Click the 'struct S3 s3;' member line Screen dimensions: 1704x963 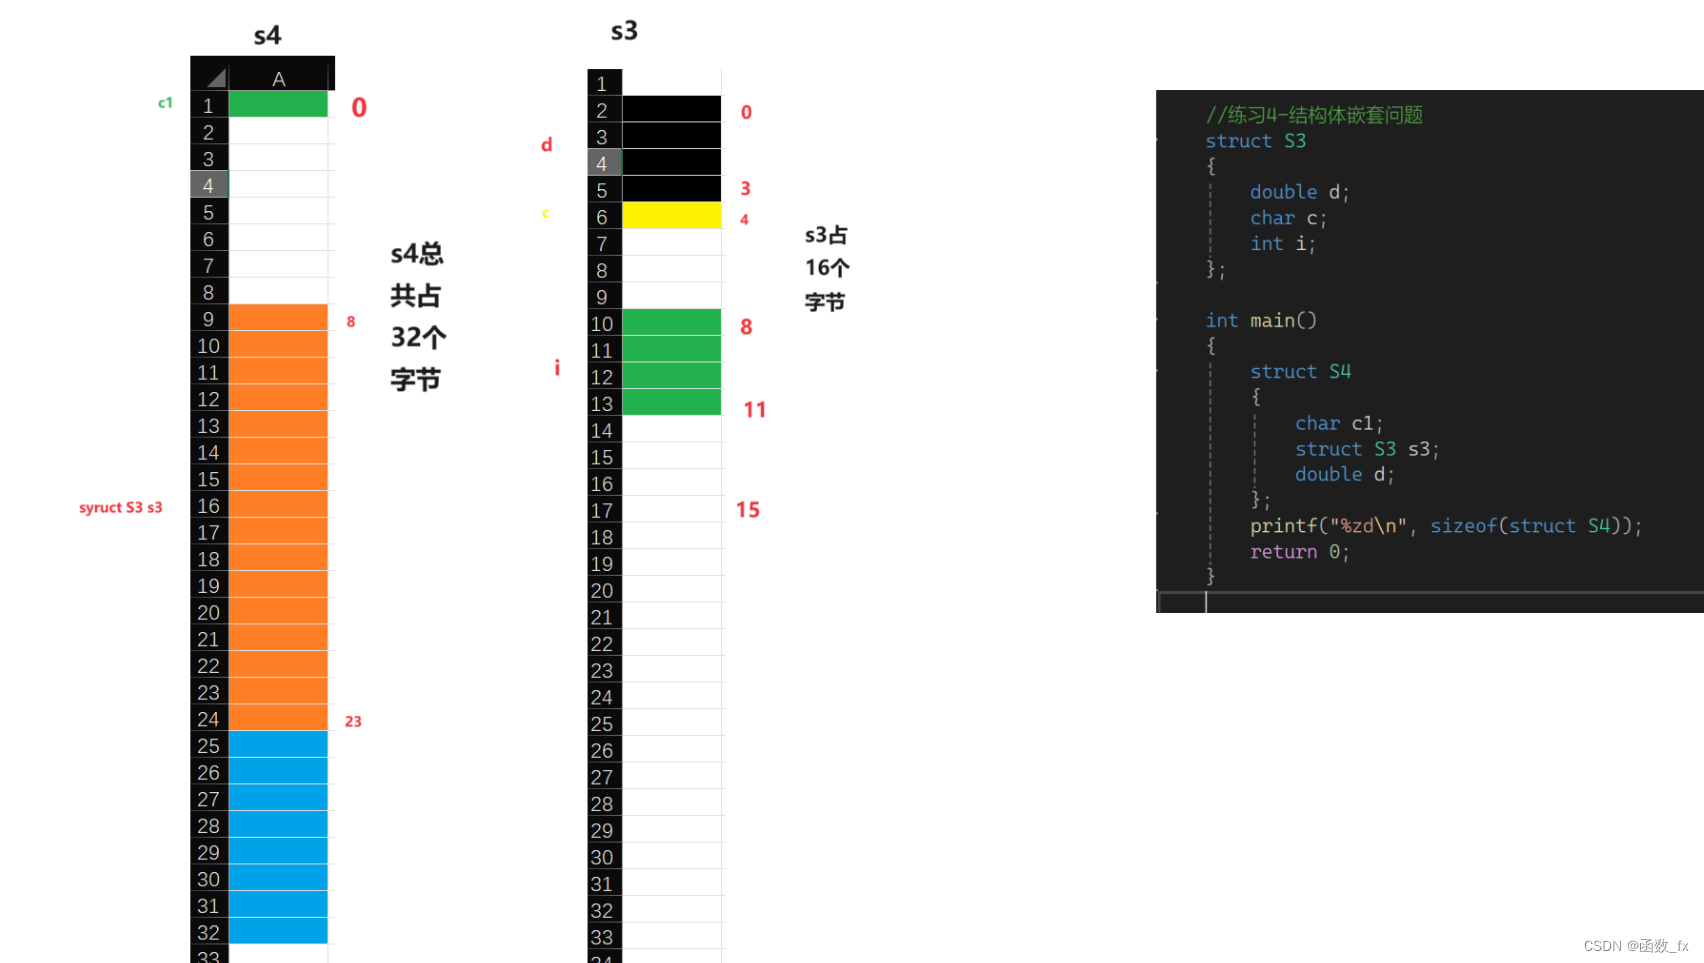[x=1368, y=449]
